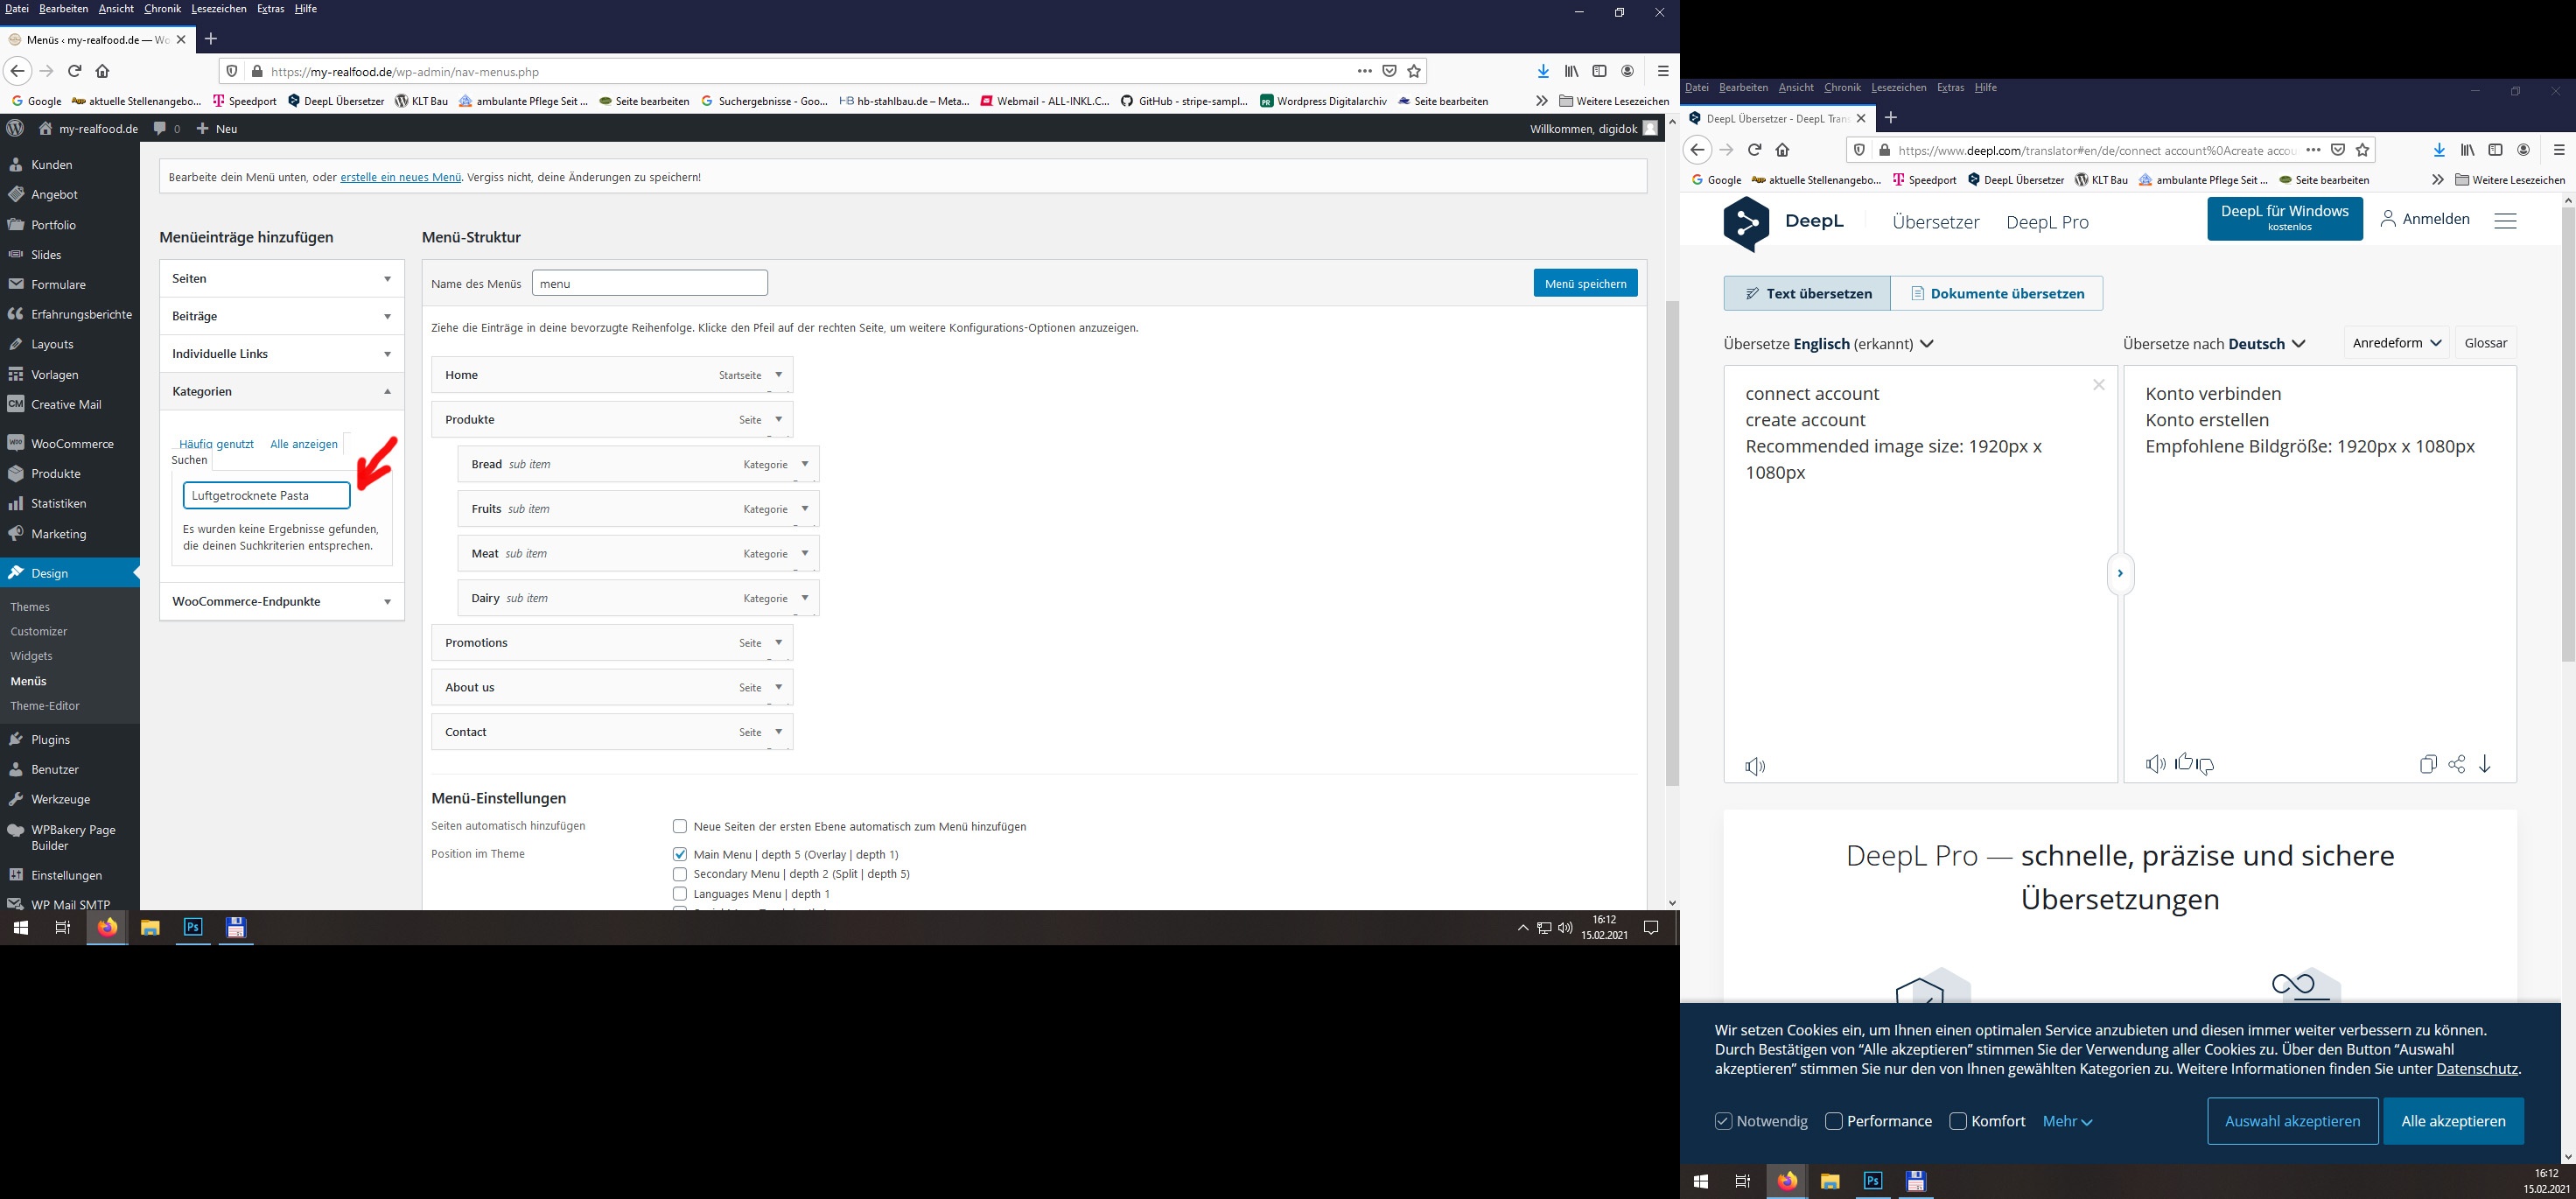Open File Explorer from the left taskbar
The height and width of the screenshot is (1199, 2576).
150,928
